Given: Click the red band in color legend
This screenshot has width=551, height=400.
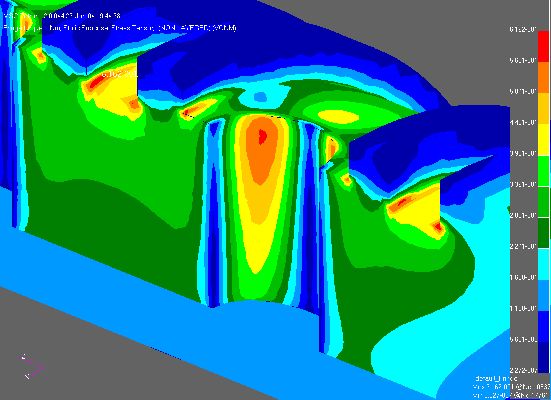Looking at the screenshot, I should pos(543,46).
